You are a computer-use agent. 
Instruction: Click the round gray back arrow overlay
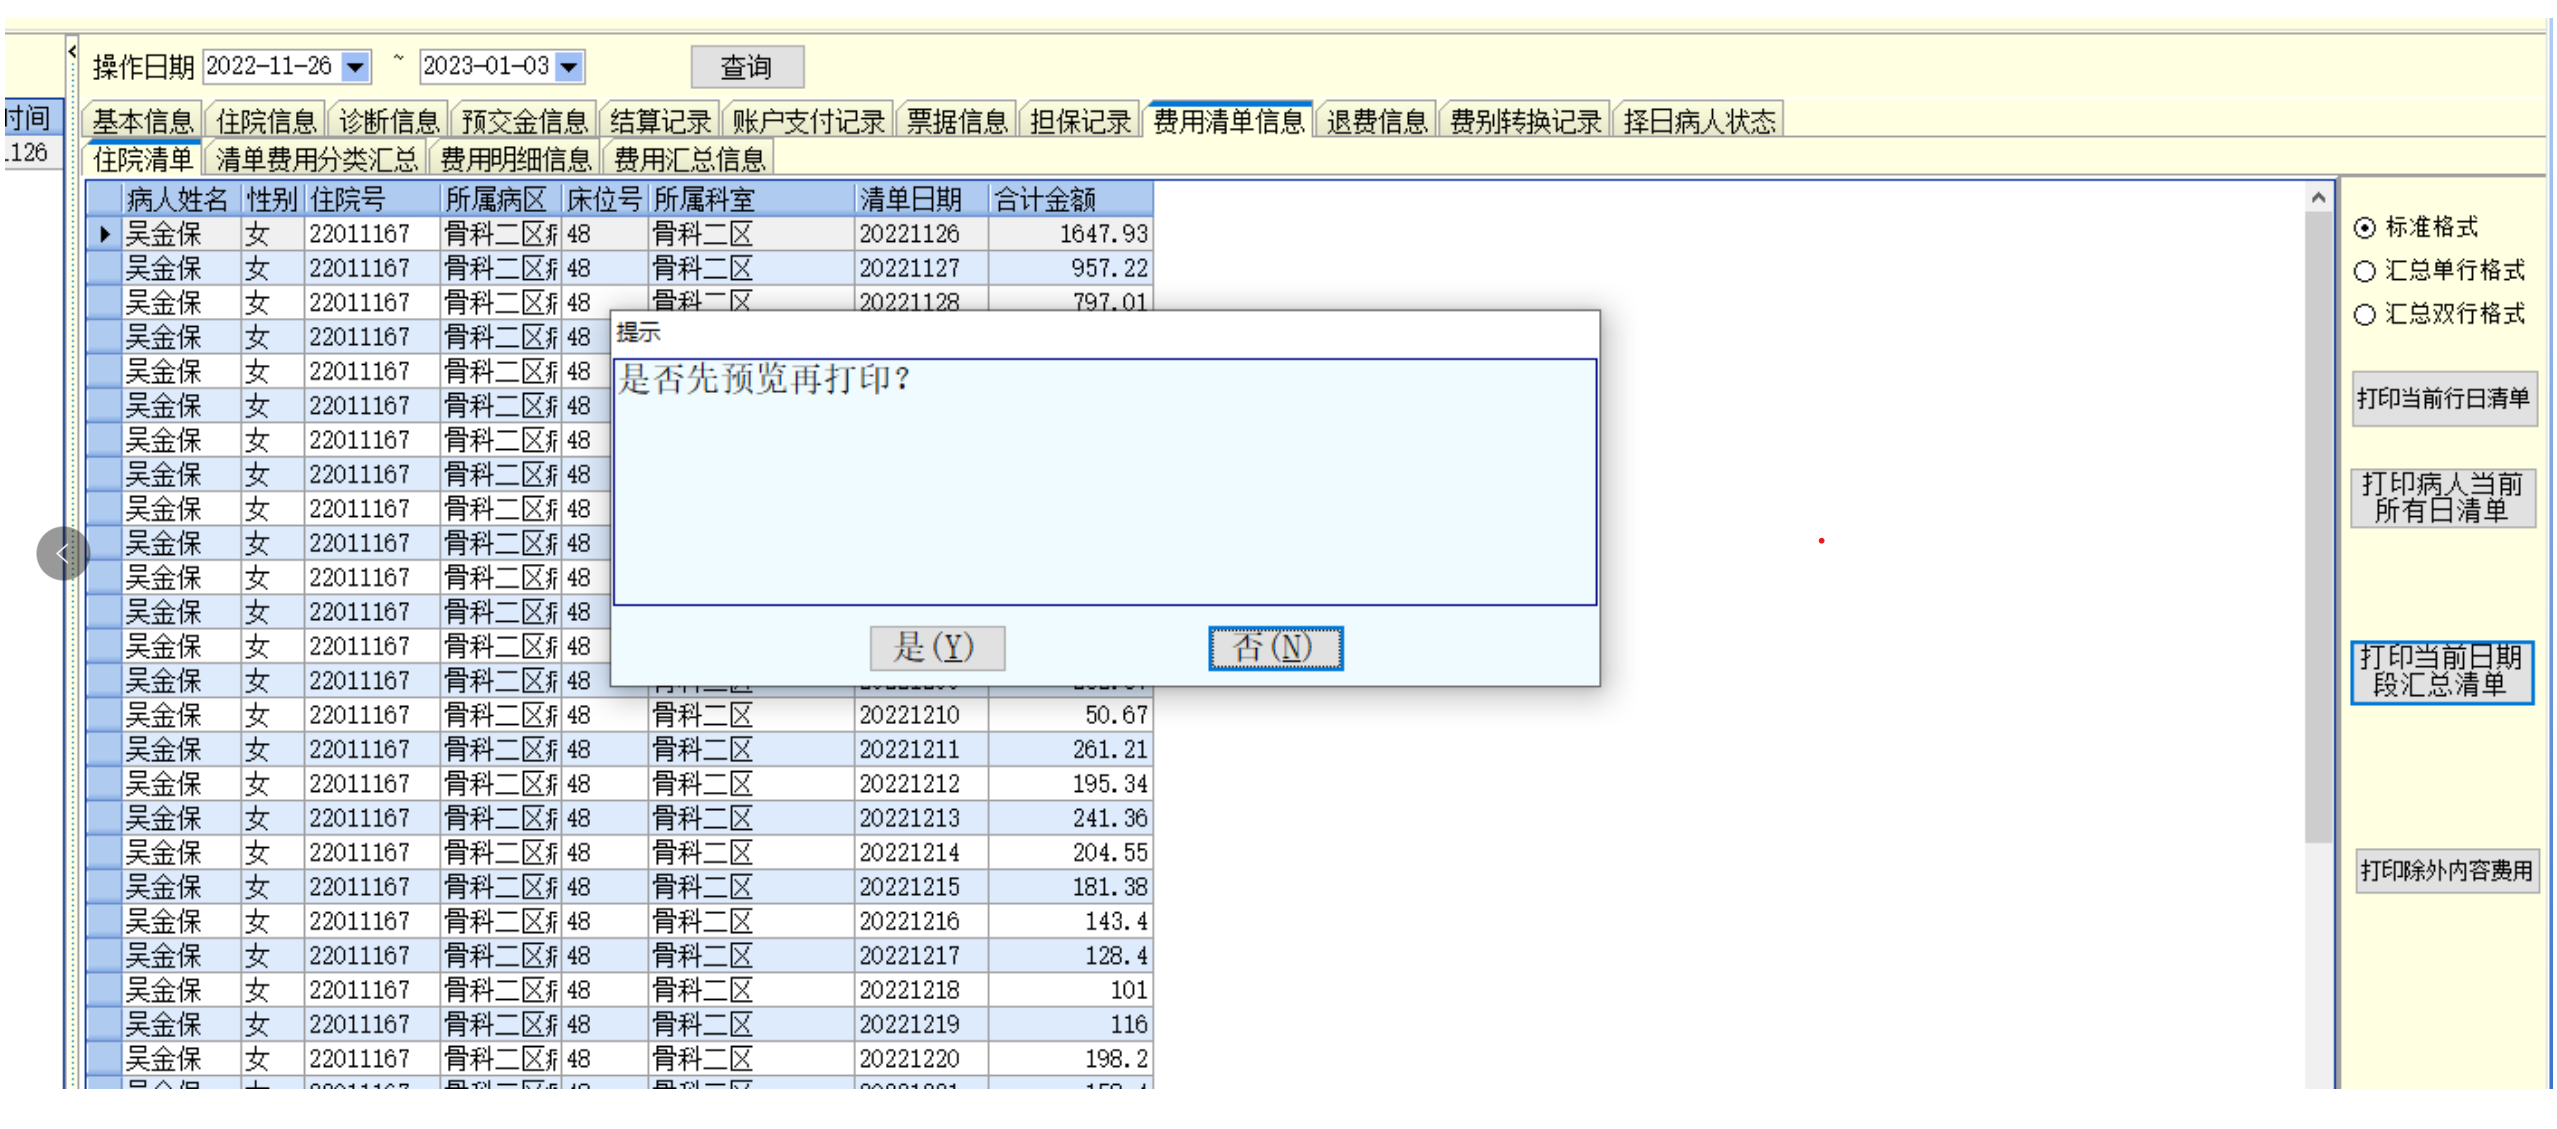(x=63, y=553)
